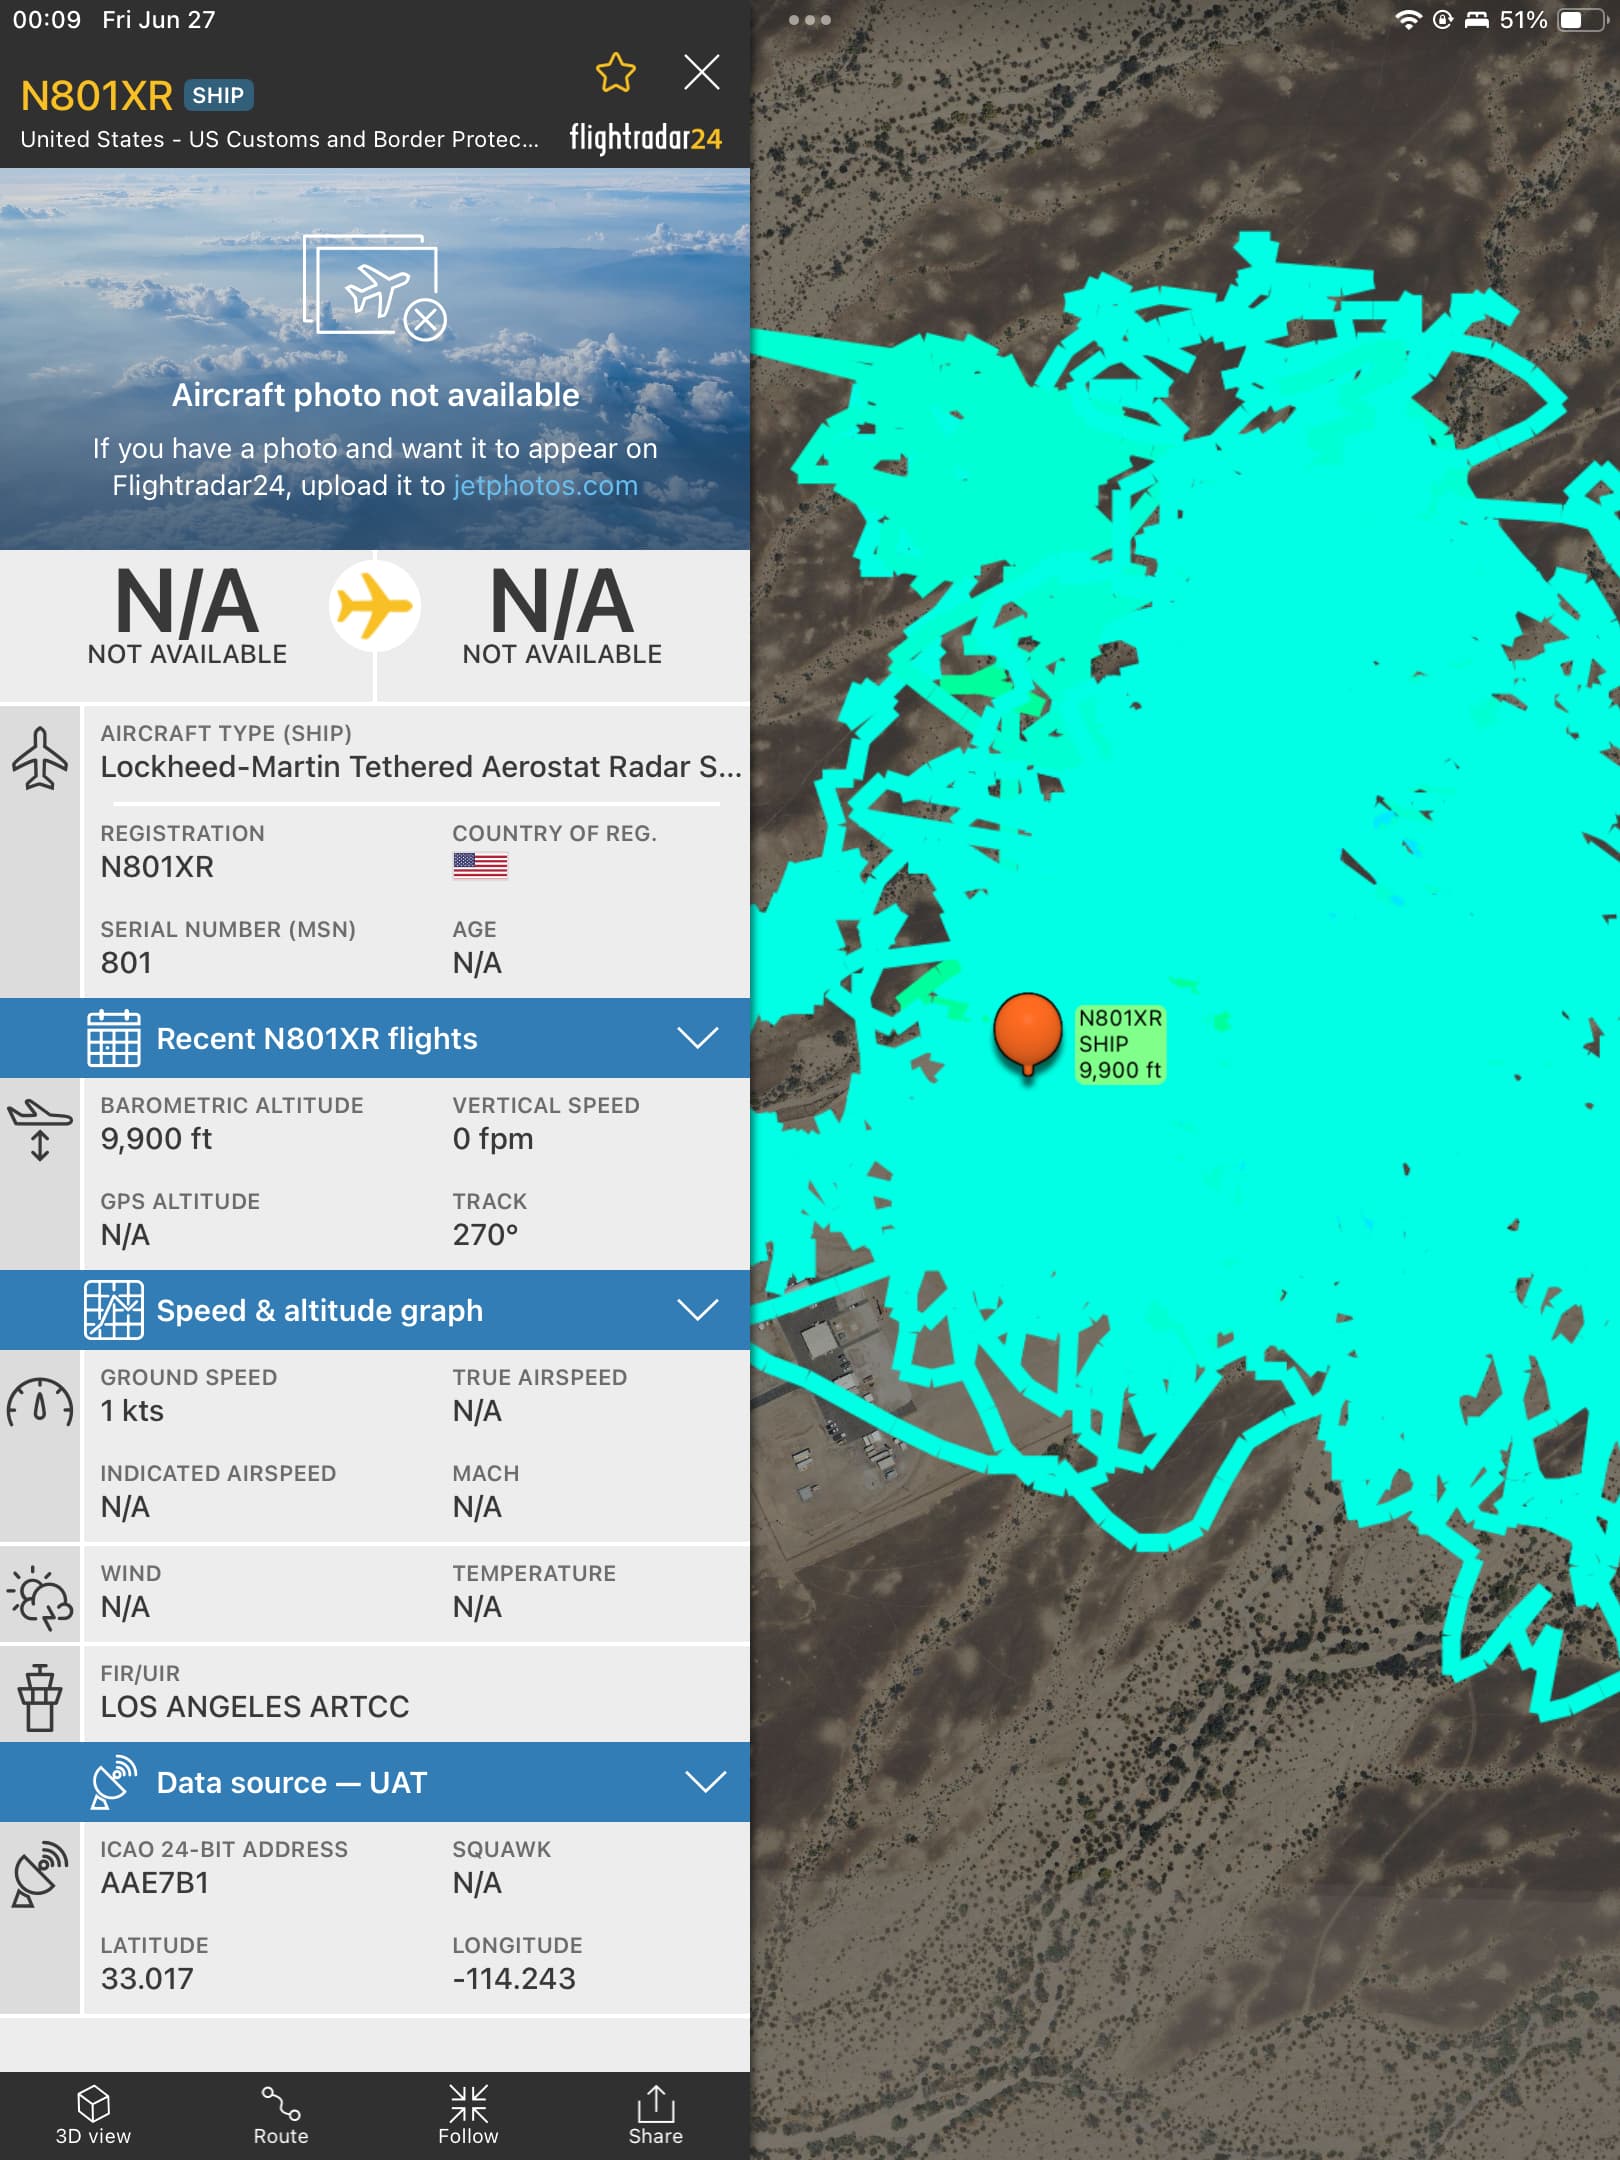Image resolution: width=1620 pixels, height=2160 pixels.
Task: Expand Data source — UAT section
Action: 375,1782
